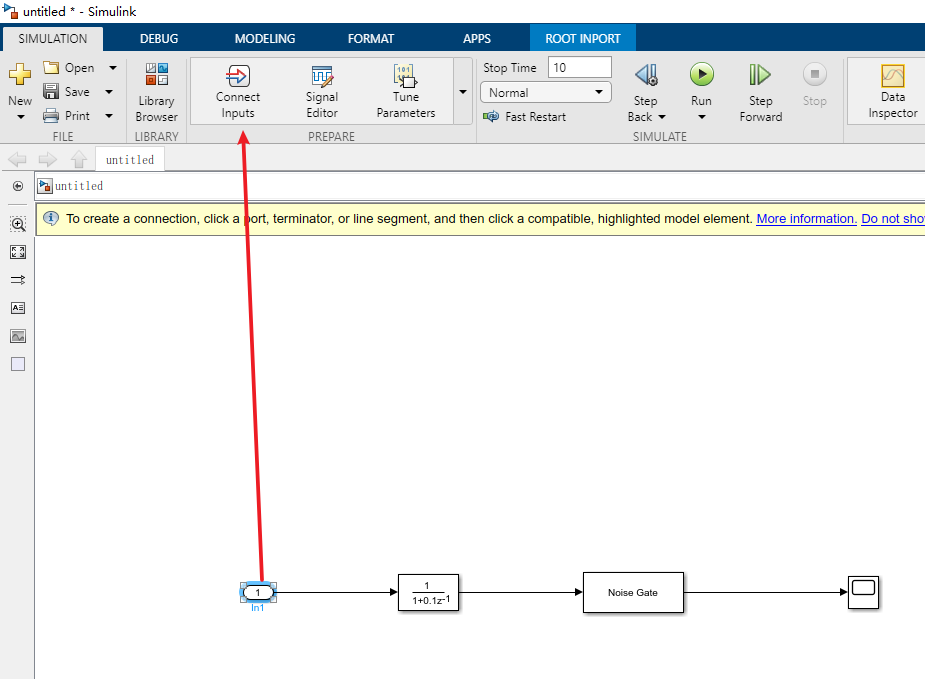Viewport: 925px width, 679px height.
Task: Select the In1 inport block
Action: pos(258,592)
